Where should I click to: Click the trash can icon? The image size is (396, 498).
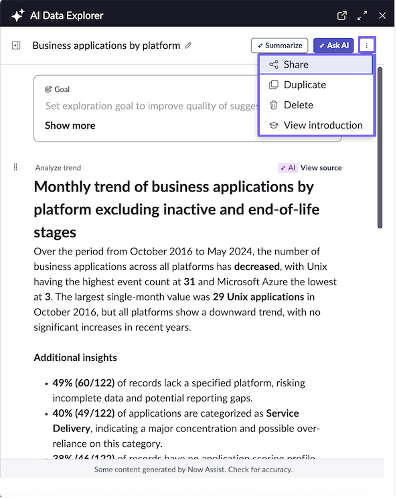tap(274, 105)
